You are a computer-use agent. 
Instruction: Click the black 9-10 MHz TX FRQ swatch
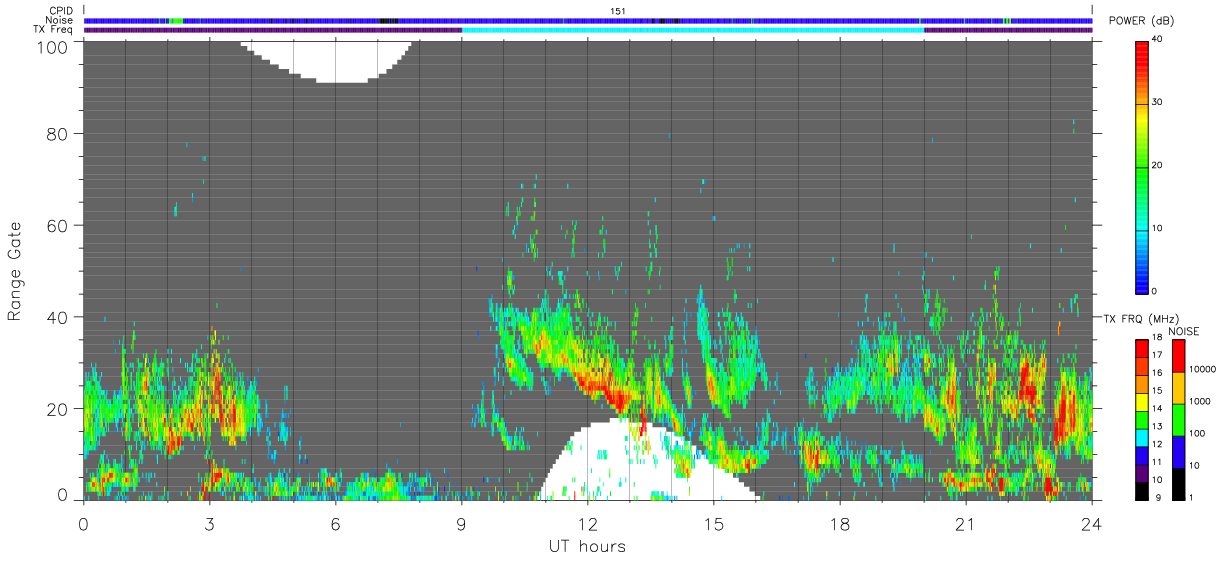1141,490
